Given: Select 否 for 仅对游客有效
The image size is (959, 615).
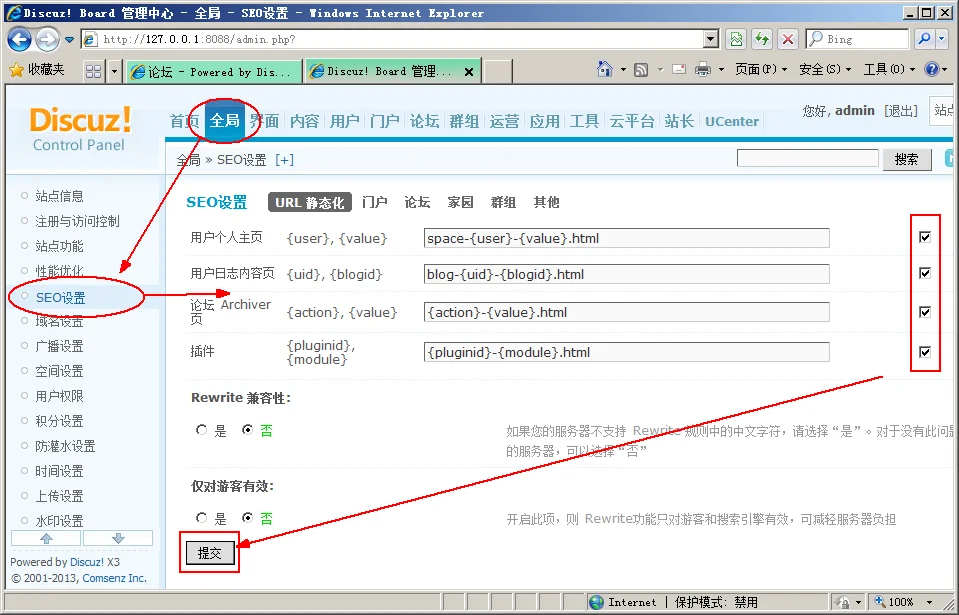Looking at the screenshot, I should pyautogui.click(x=247, y=518).
